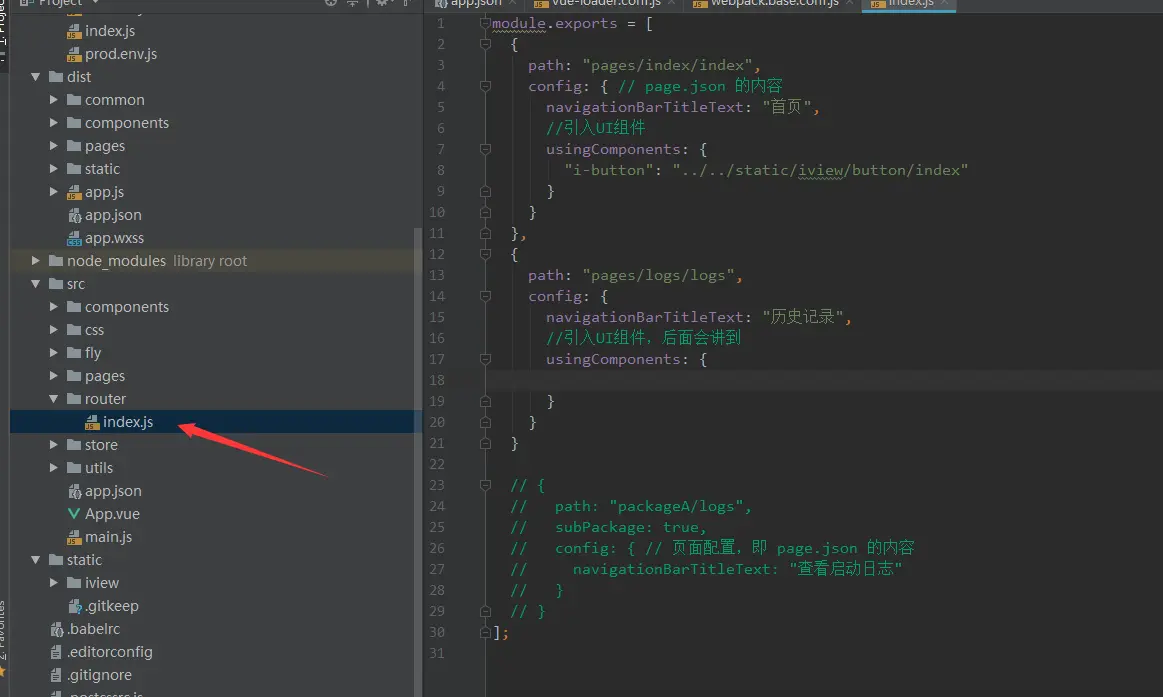Screen dimensions: 1163x697
Task: Click the app.wxss CSS file icon
Action: click(74, 239)
